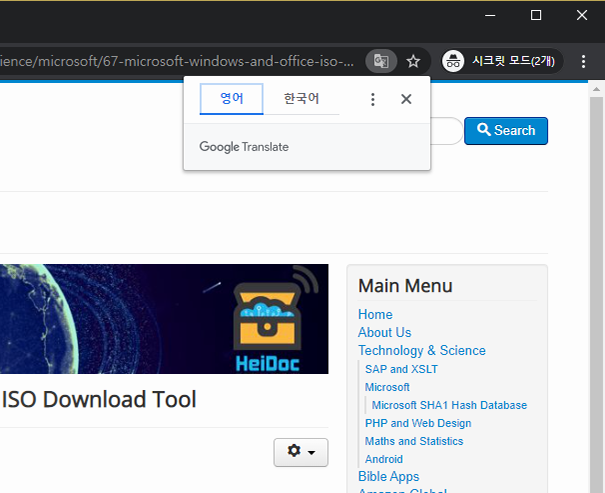
Task: Open PHP and Web Design link
Action: click(418, 423)
